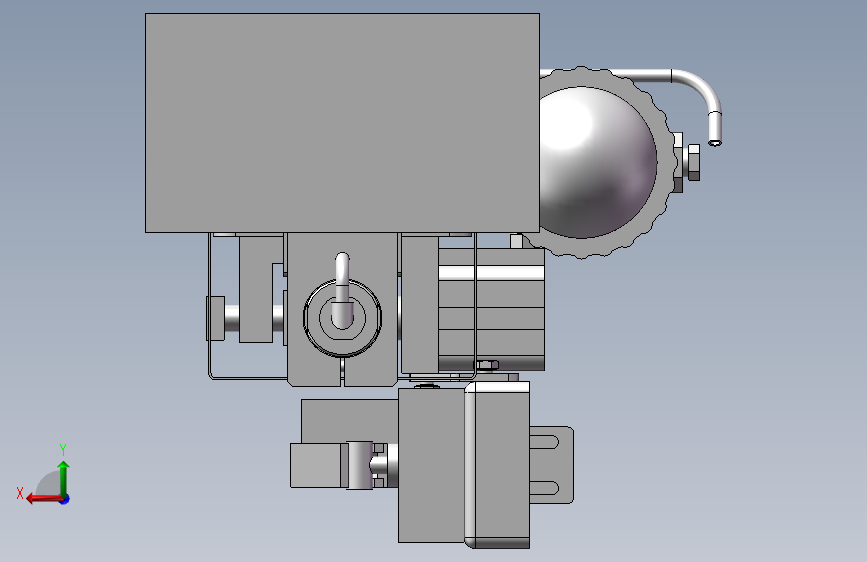The width and height of the screenshot is (867, 562).
Task: Select the small rectangular block at lower left
Action: (315, 465)
